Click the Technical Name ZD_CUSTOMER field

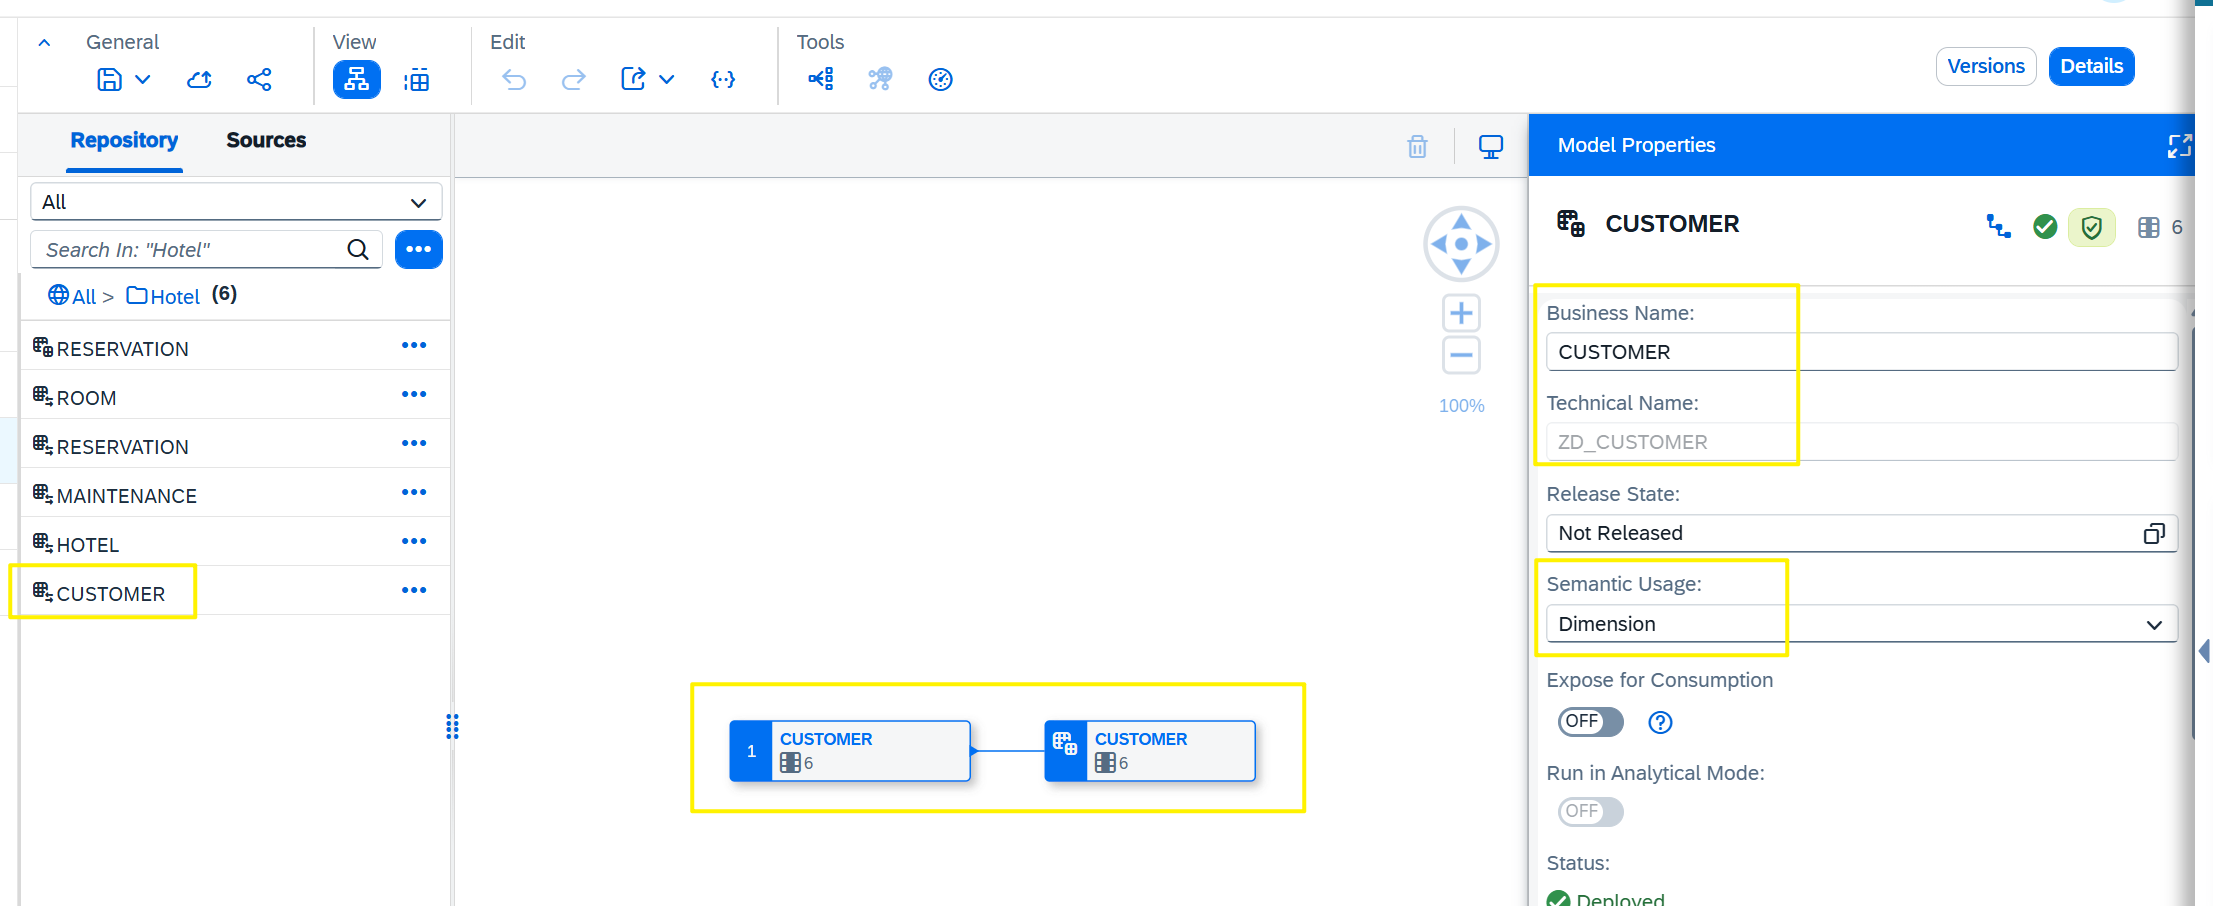pos(1861,442)
